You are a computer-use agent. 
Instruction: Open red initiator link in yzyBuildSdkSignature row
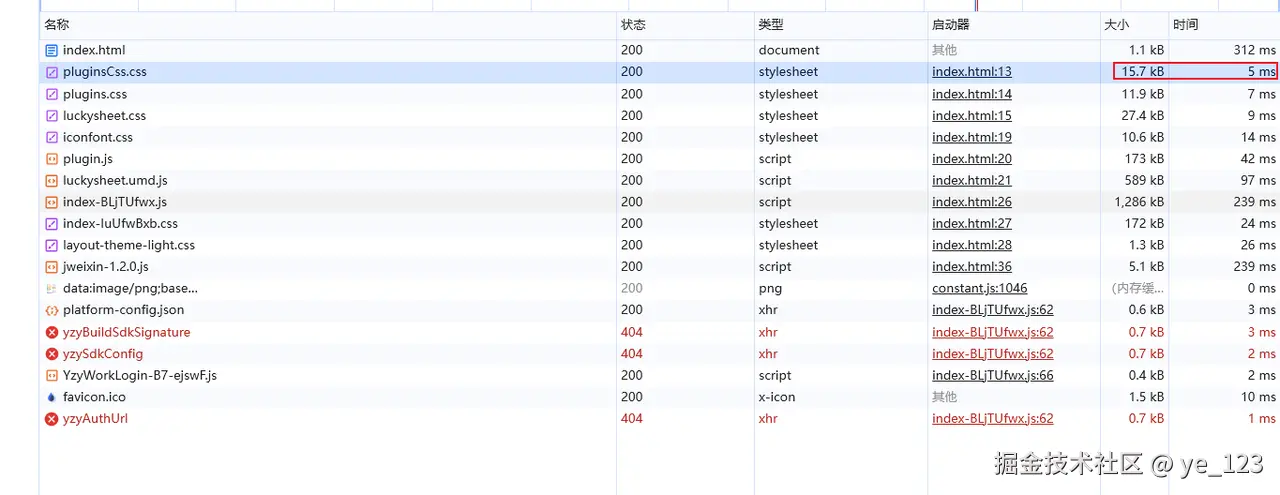tap(993, 332)
